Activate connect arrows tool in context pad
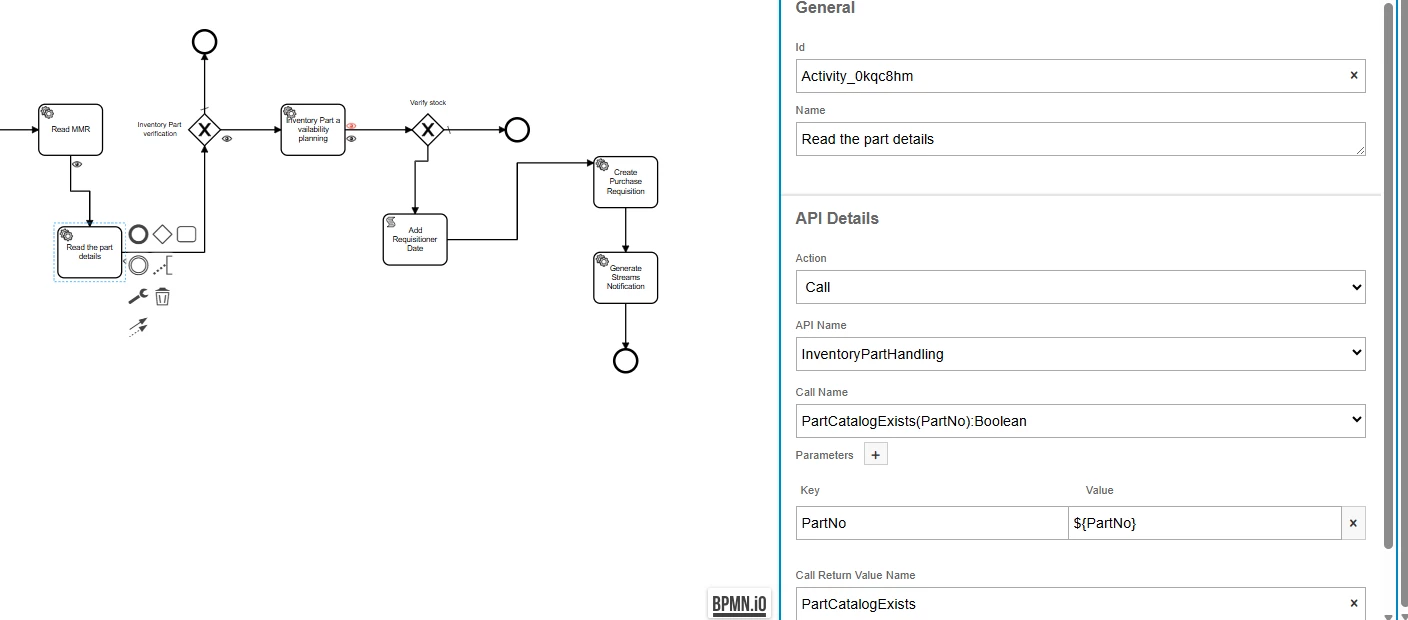This screenshot has width=1408, height=620. coord(138,326)
